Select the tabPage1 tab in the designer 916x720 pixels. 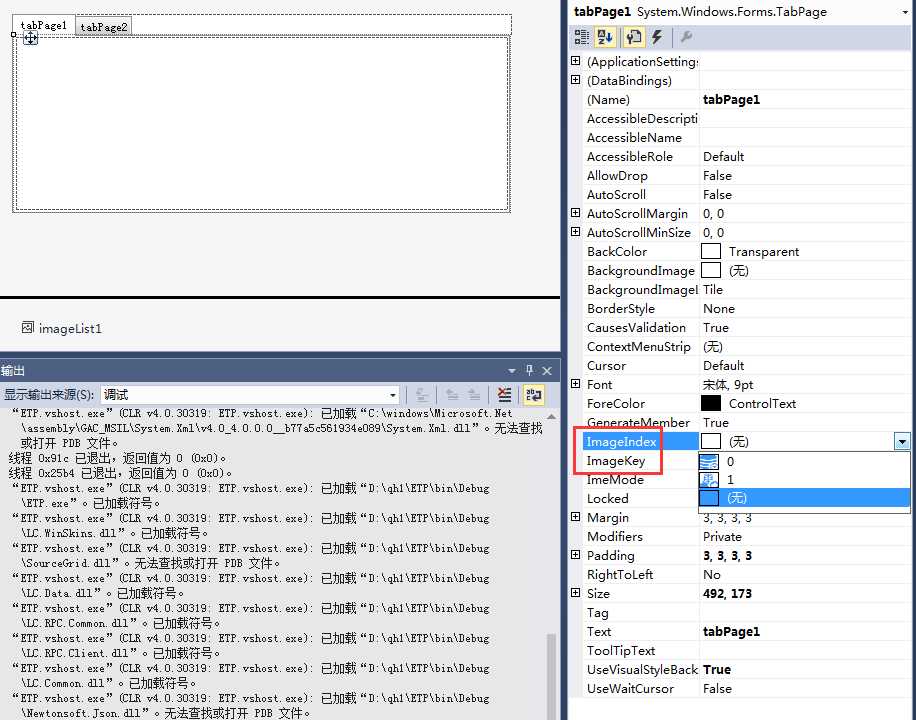click(44, 25)
